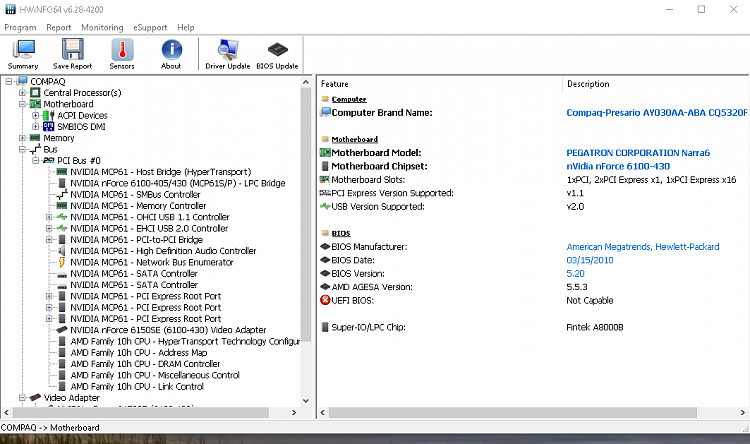Open the eSupport menu

click(x=150, y=27)
